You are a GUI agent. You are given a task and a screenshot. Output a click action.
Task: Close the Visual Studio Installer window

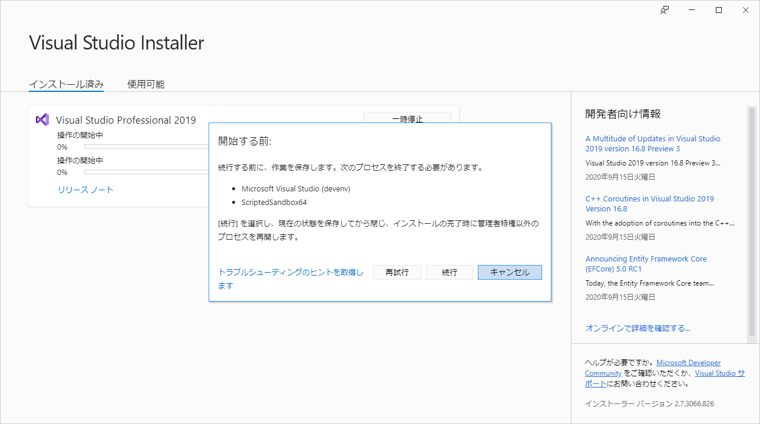point(746,10)
